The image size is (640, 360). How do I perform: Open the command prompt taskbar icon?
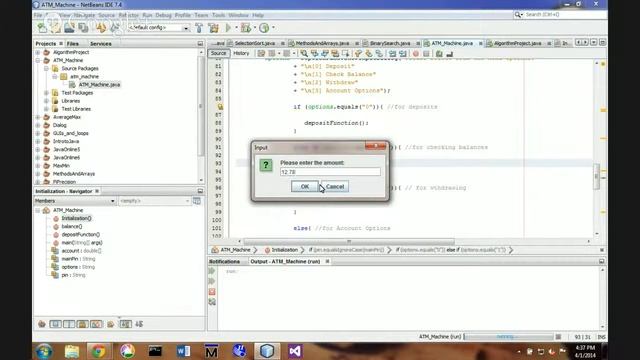(155, 351)
